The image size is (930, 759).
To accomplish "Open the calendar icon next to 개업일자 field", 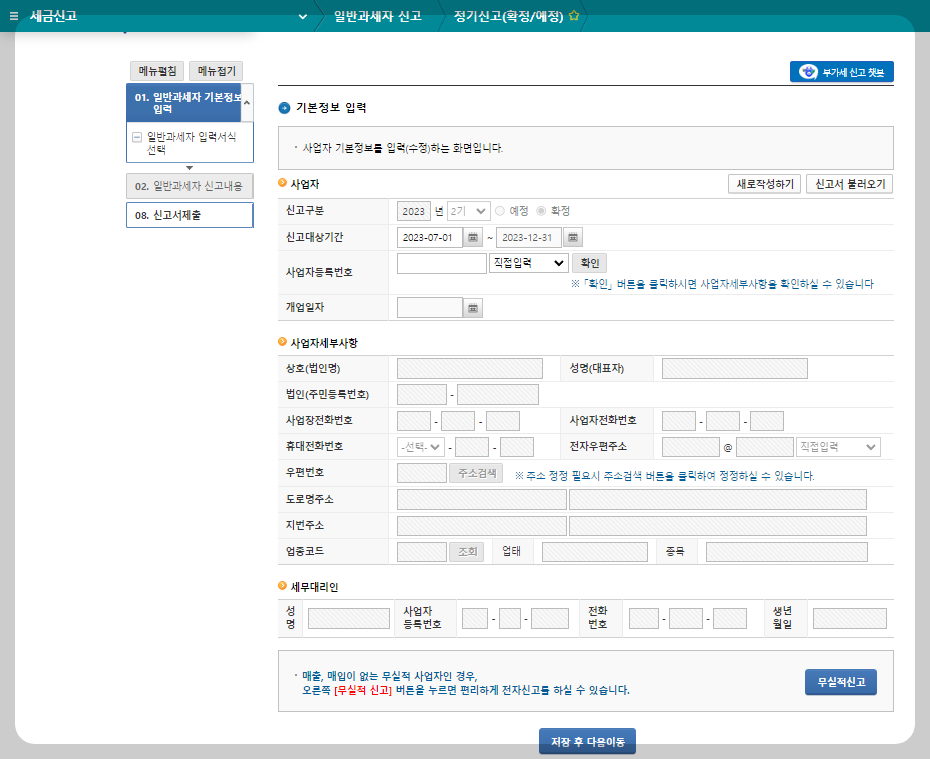I will tap(472, 307).
